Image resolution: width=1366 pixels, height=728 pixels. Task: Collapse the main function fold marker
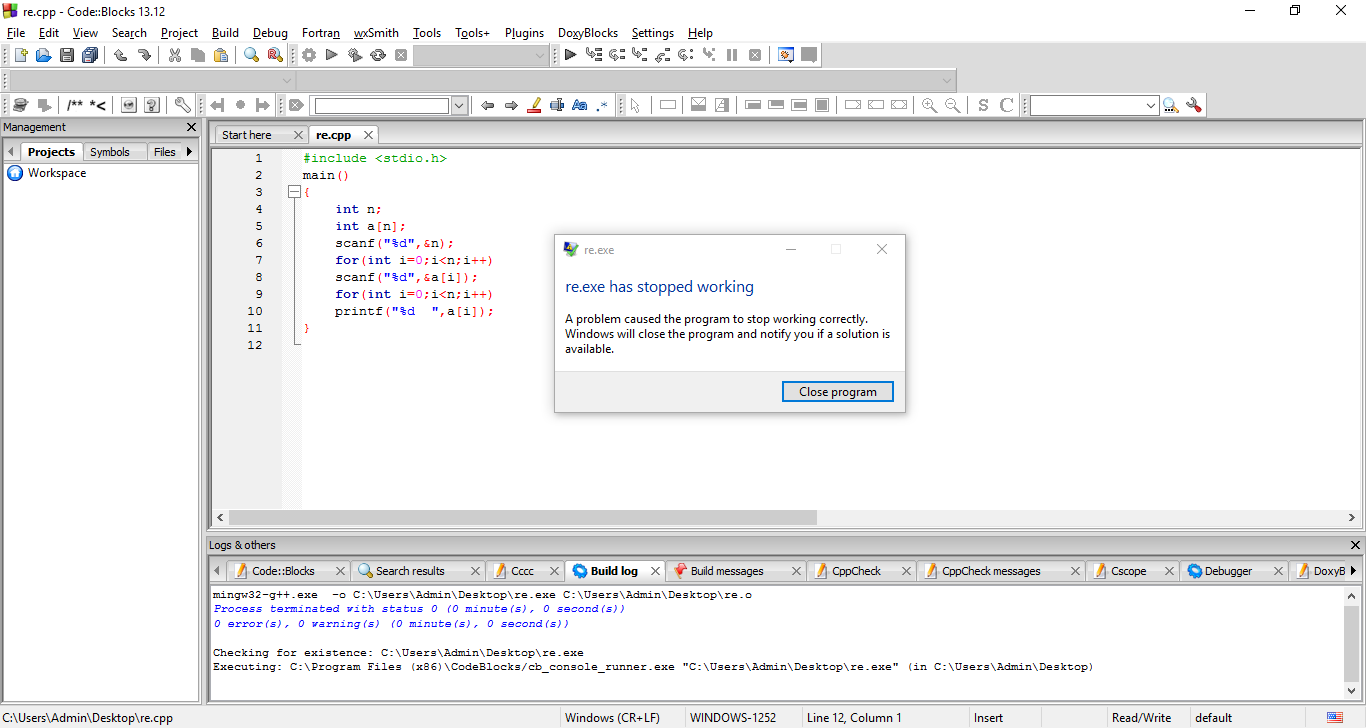click(294, 192)
